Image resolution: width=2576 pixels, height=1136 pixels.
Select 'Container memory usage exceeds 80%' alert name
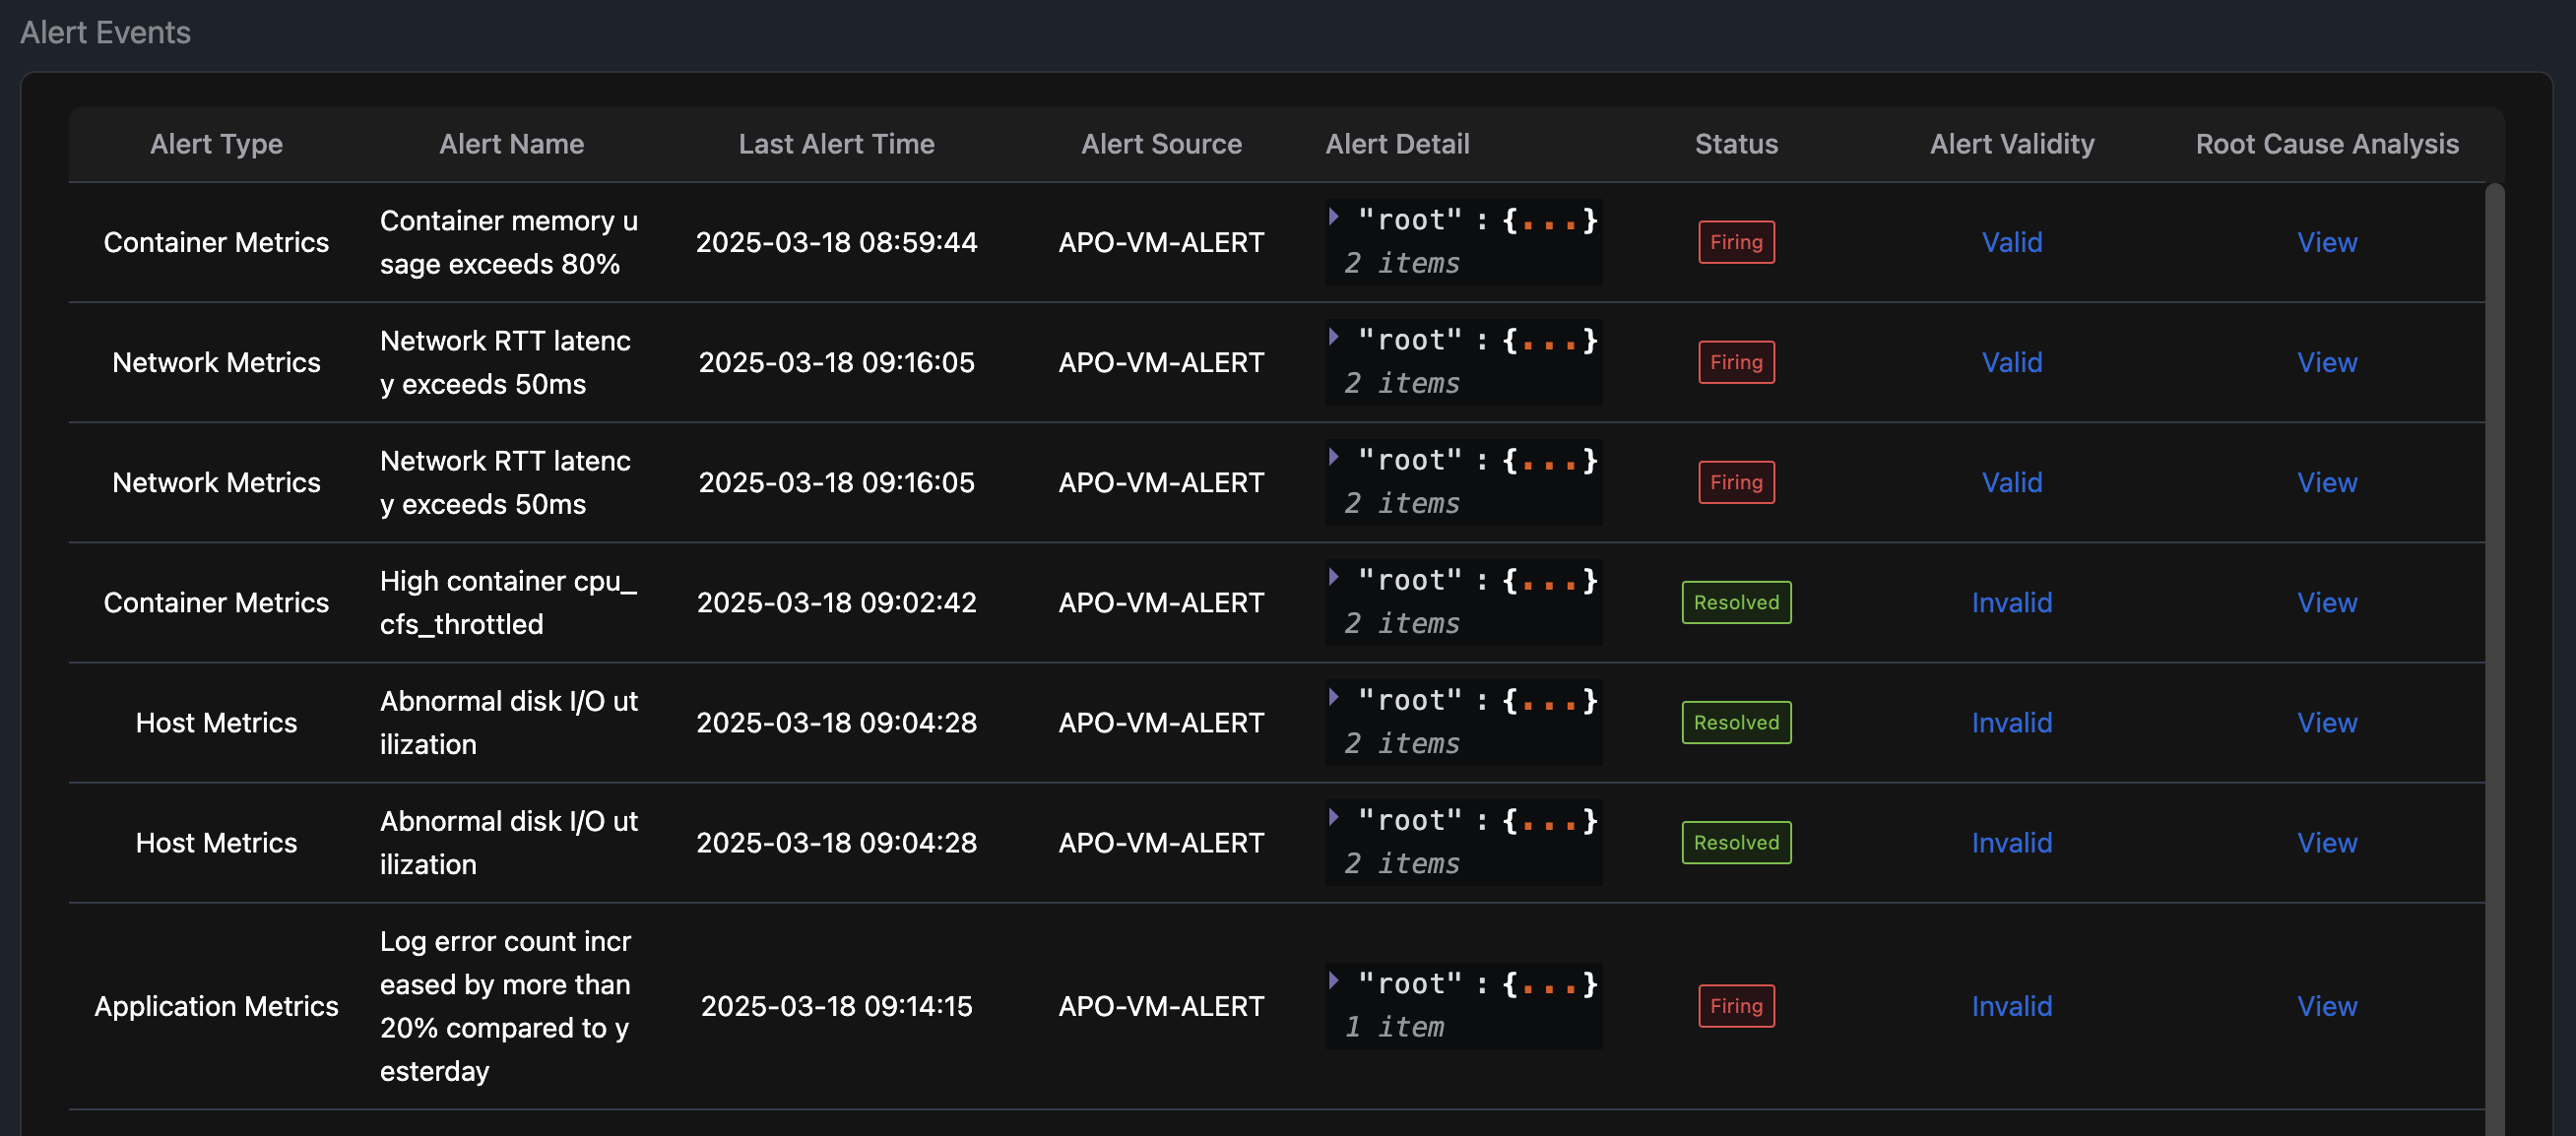click(509, 242)
